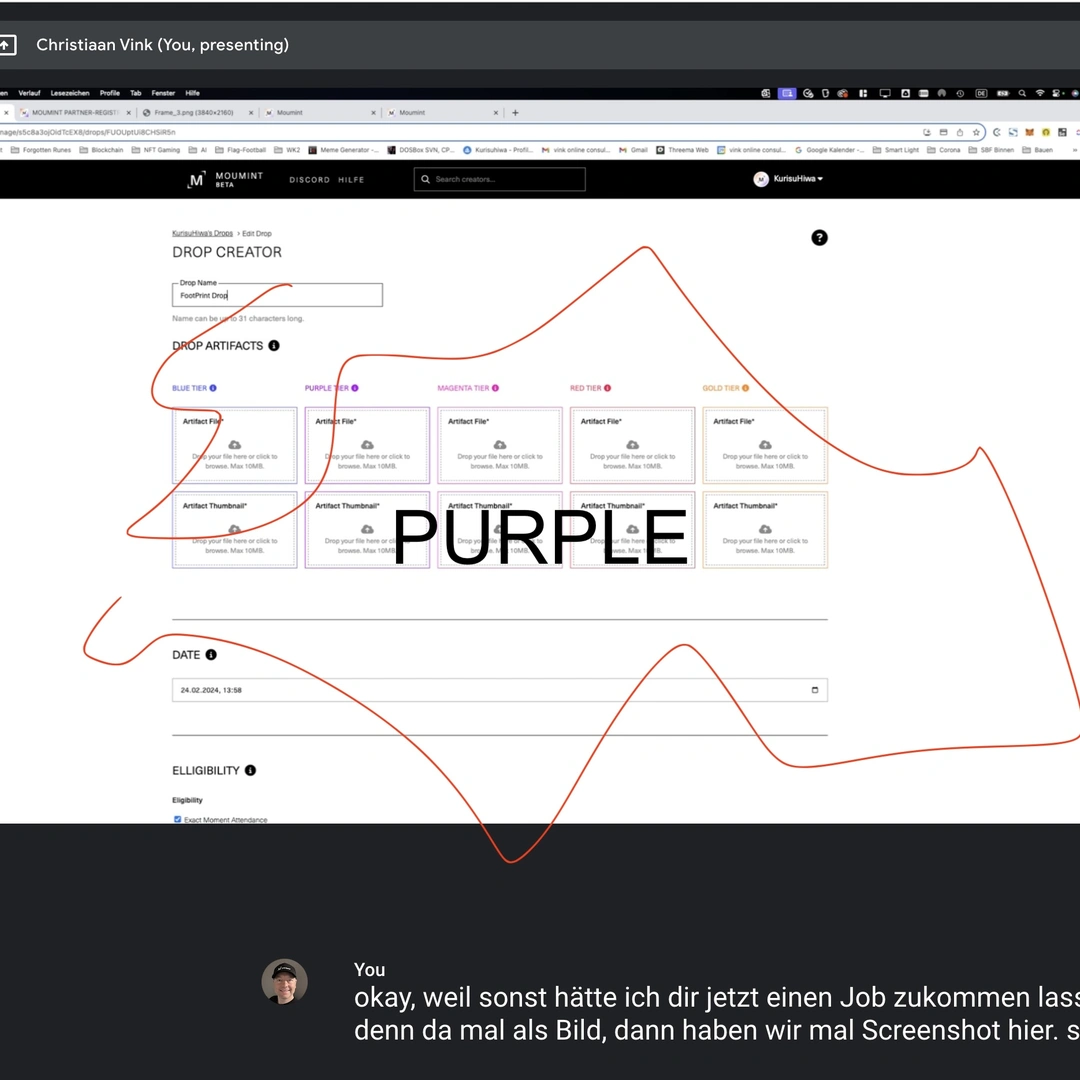Click the Date section info icon
This screenshot has width=1080, height=1080.
(x=211, y=654)
